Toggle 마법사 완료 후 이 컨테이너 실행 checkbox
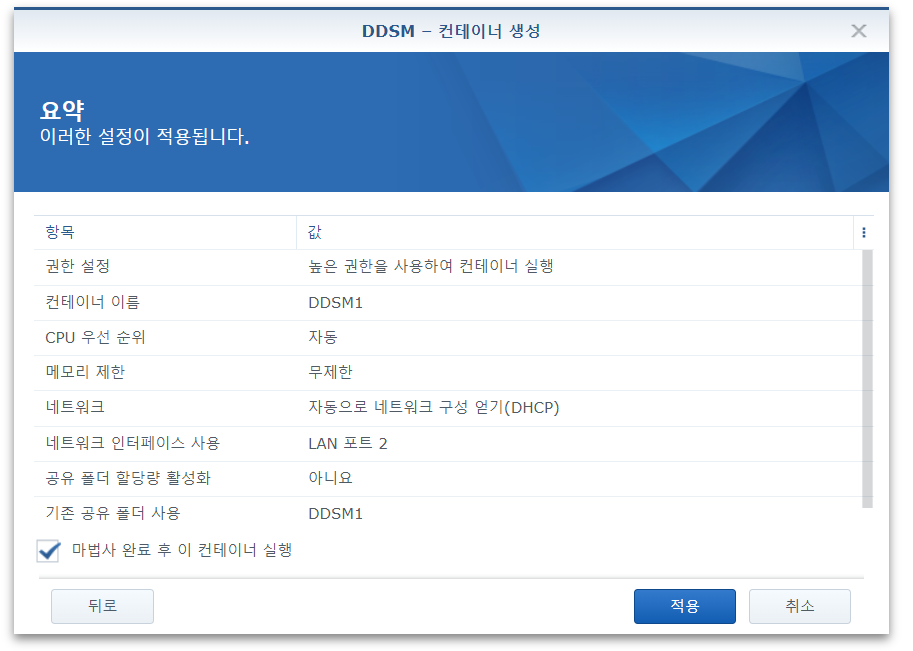 (48, 550)
